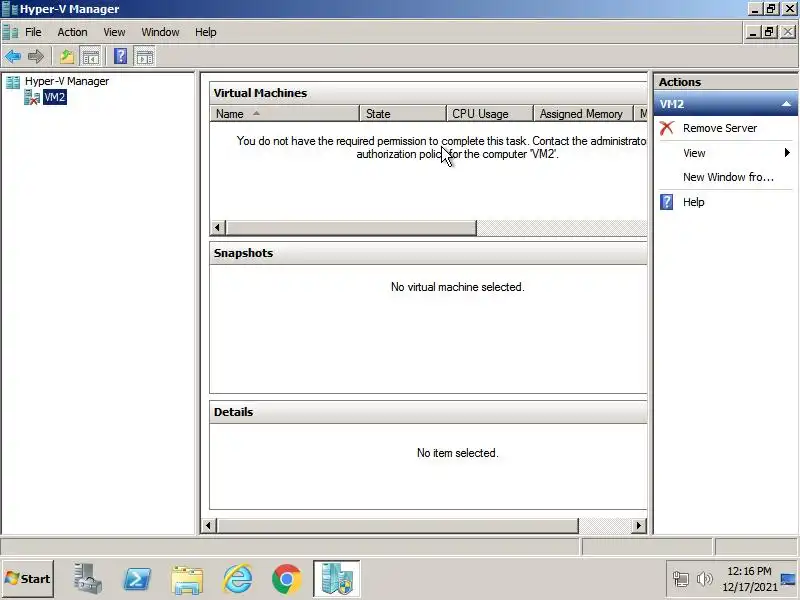Image resolution: width=800 pixels, height=600 pixels.
Task: Expand the View submenu in Actions pane
Action: point(694,153)
